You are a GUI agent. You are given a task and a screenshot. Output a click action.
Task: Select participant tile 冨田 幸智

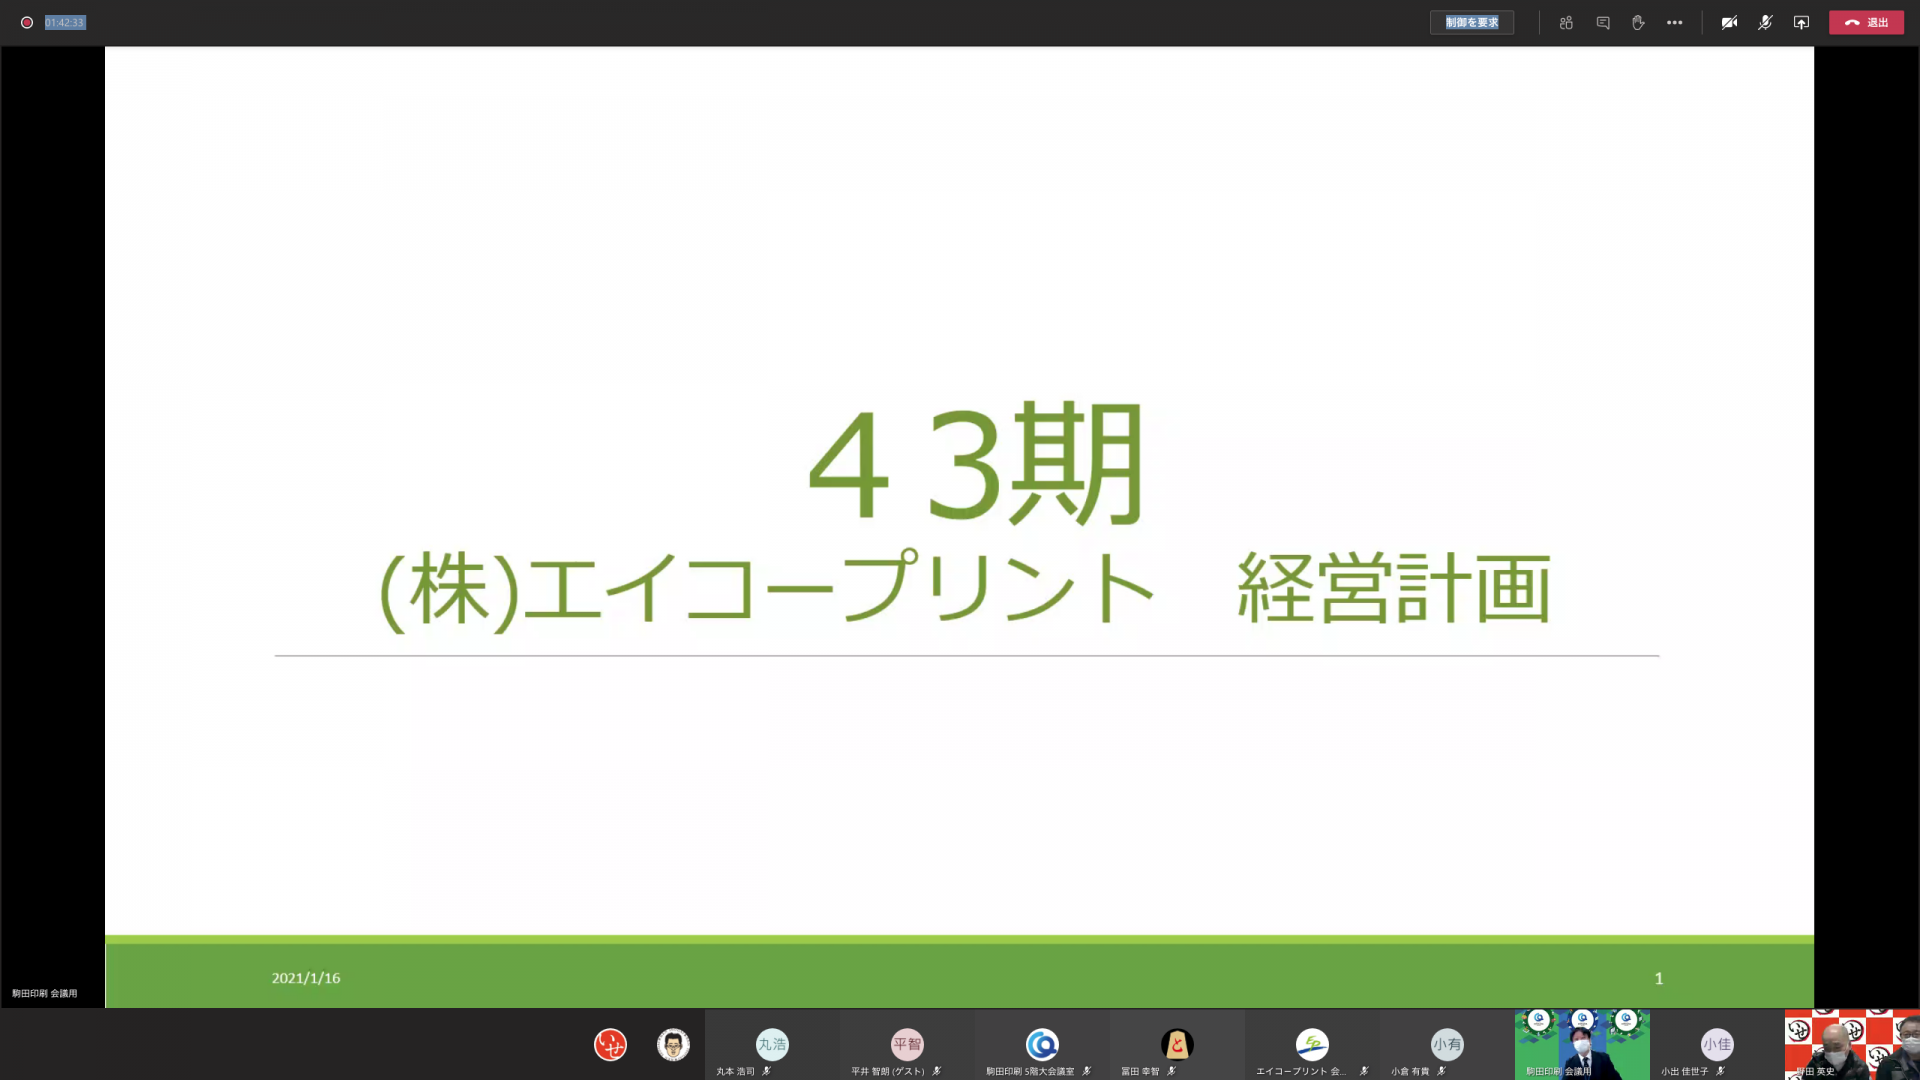(x=1177, y=1045)
